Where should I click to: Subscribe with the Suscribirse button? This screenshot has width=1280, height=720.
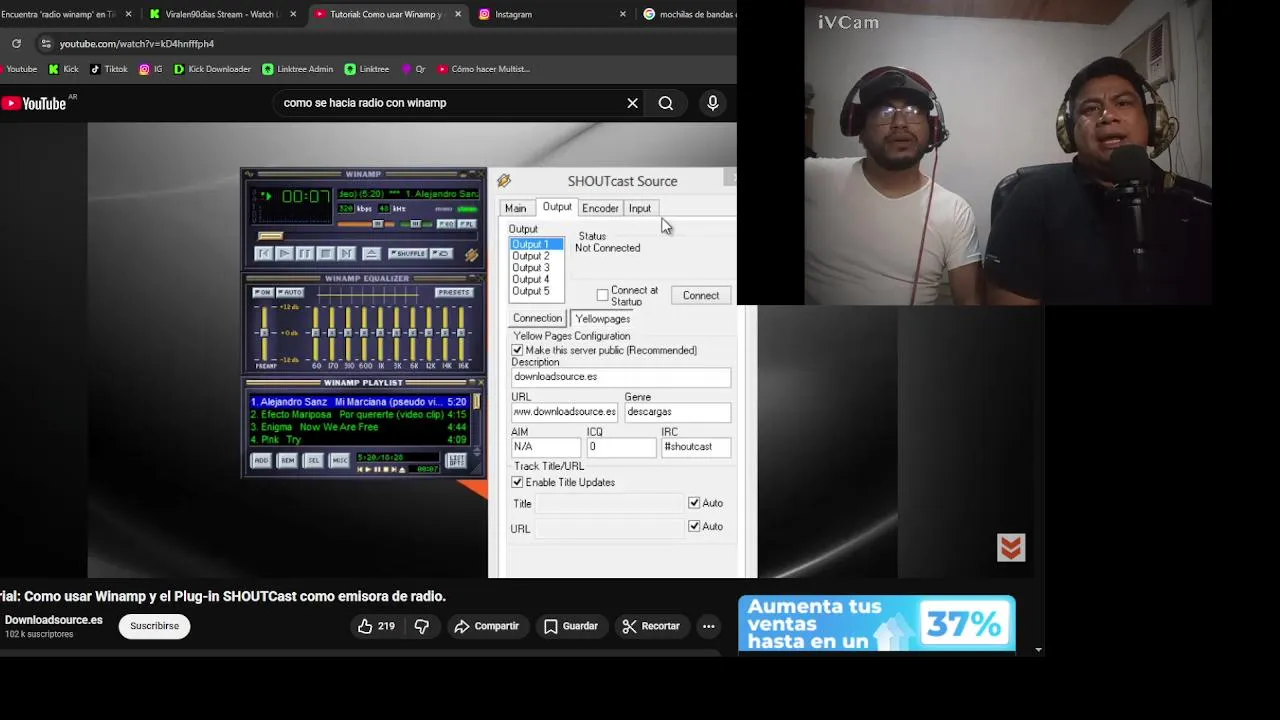pos(154,626)
